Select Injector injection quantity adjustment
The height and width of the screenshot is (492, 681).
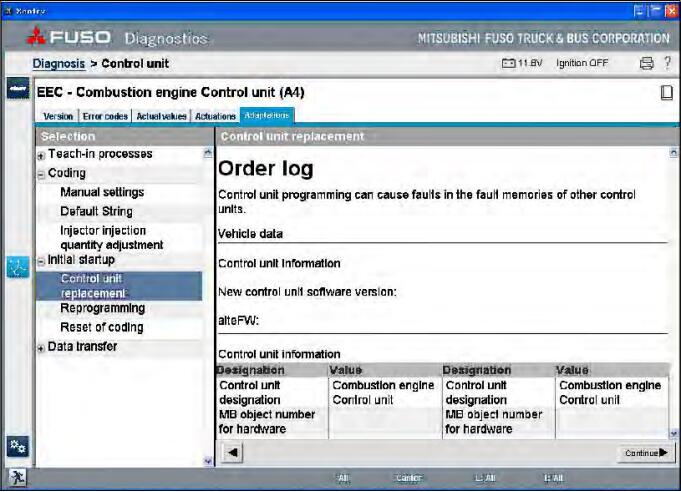pos(112,238)
